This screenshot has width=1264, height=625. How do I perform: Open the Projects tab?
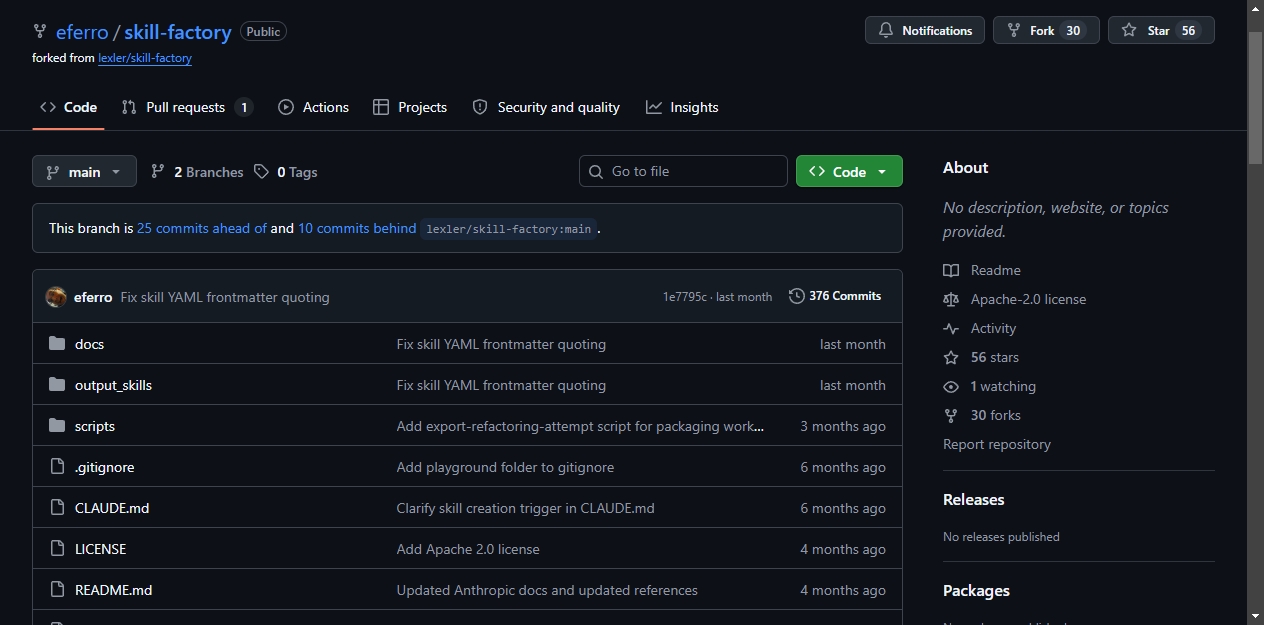point(410,107)
